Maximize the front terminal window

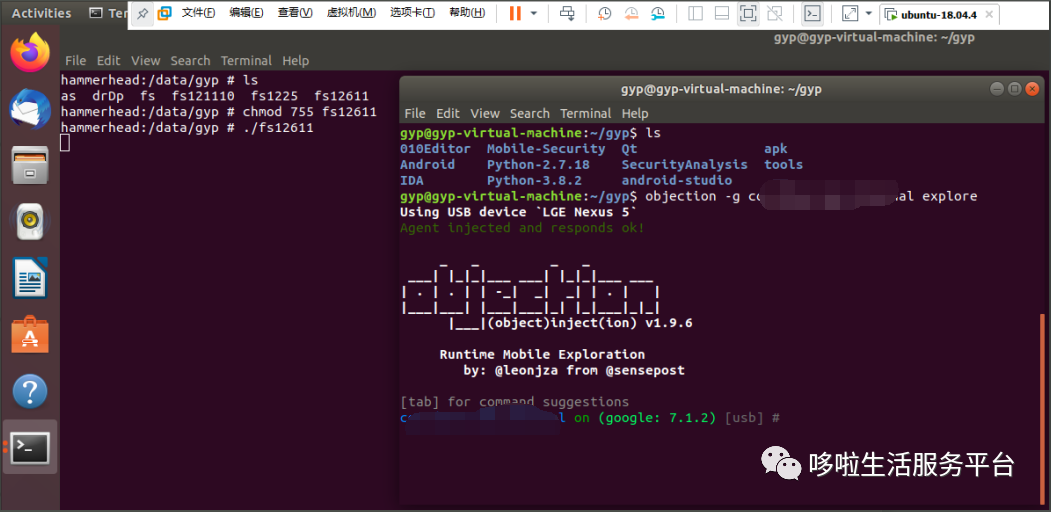coord(1014,88)
